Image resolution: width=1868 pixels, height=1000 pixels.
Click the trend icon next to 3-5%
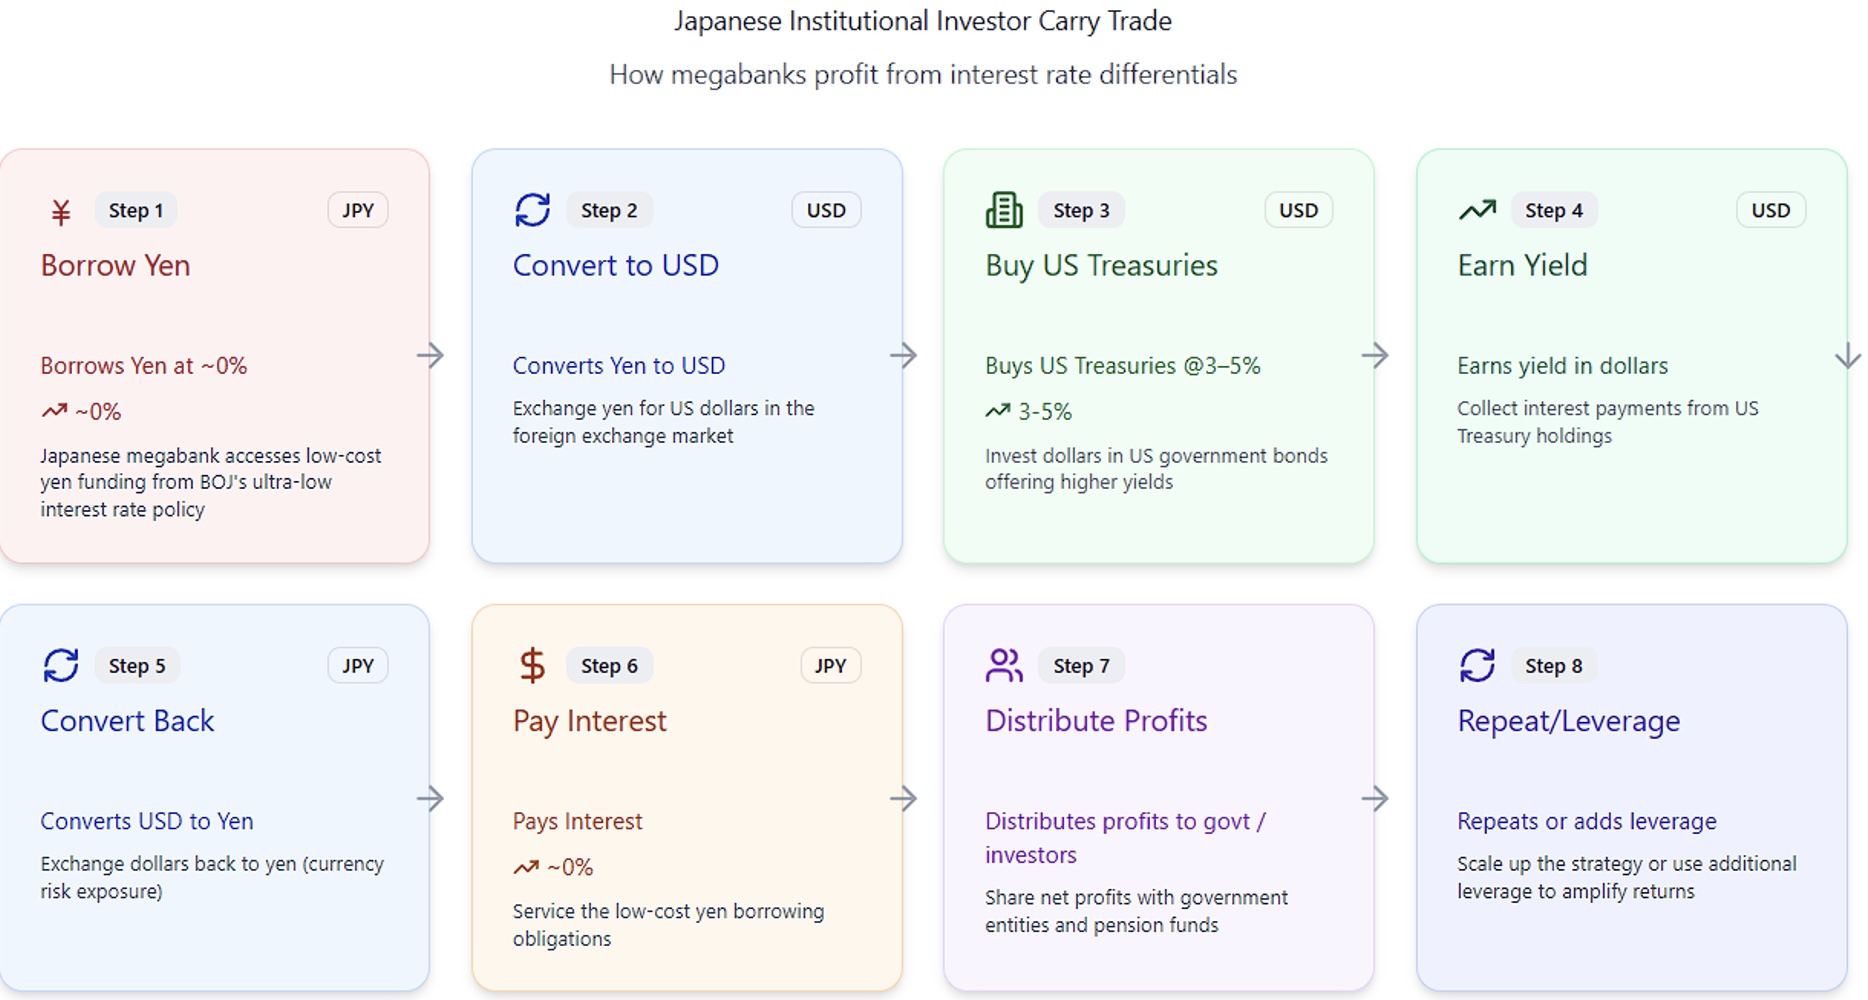[x=997, y=411]
